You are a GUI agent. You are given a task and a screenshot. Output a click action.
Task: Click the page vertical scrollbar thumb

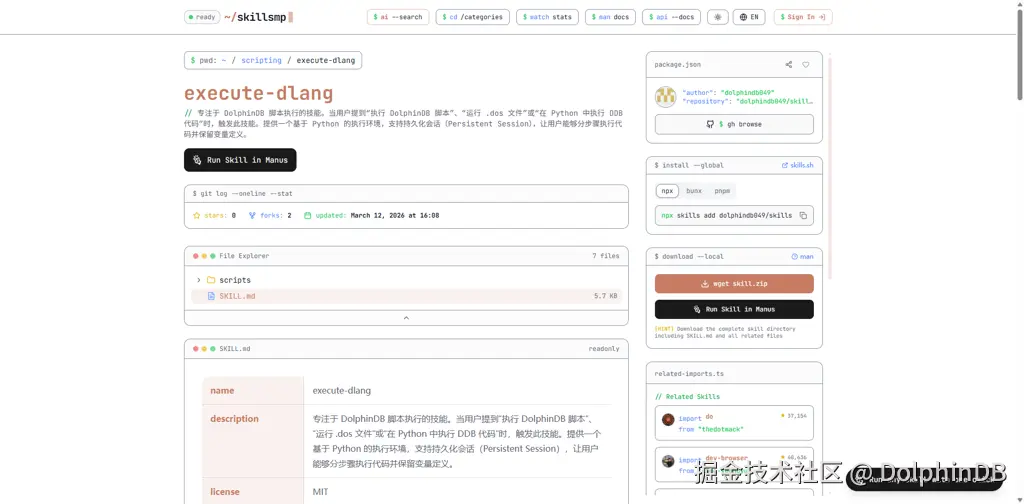click(x=1019, y=55)
